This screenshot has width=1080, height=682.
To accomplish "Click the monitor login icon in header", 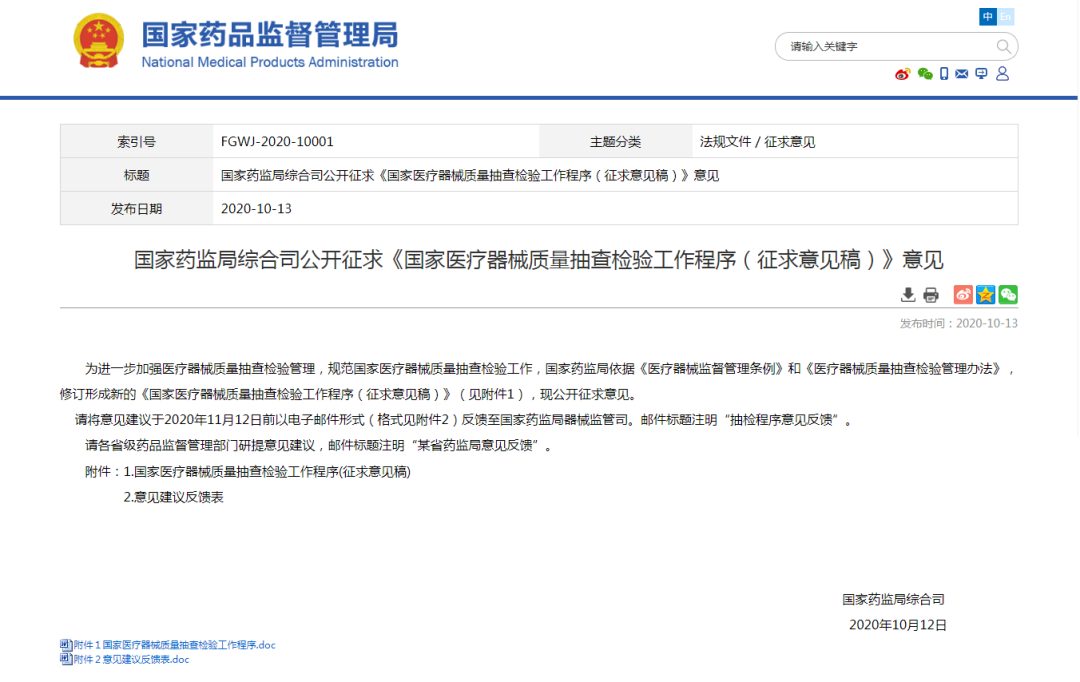I will [982, 74].
